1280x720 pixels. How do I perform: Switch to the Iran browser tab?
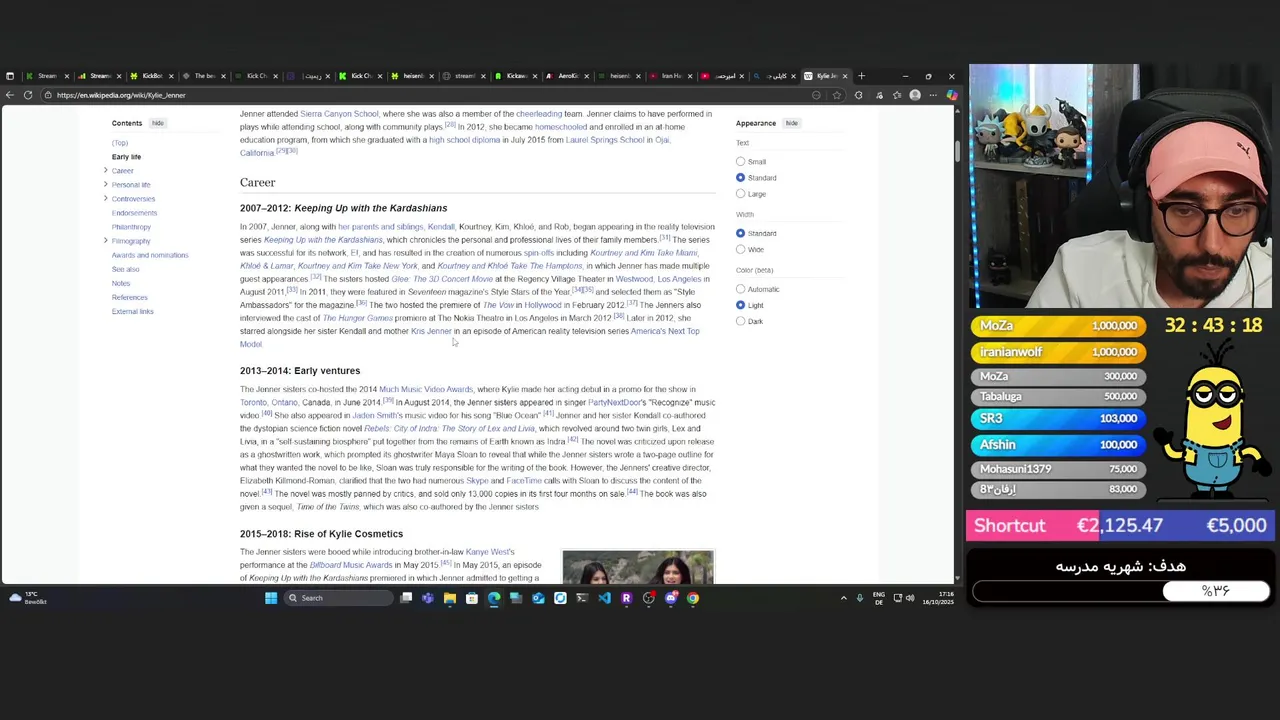point(670,76)
